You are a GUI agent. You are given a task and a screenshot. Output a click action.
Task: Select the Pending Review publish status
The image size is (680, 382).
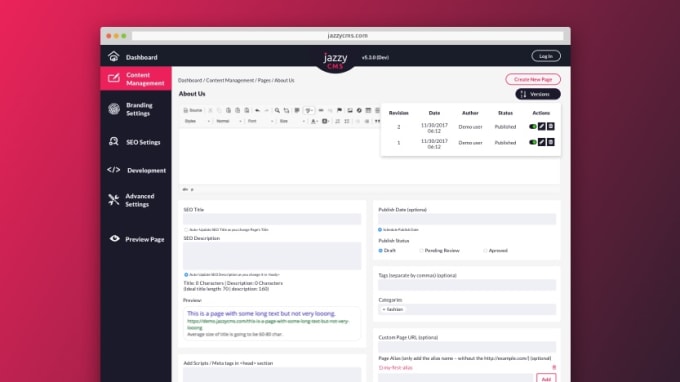pyautogui.click(x=421, y=251)
